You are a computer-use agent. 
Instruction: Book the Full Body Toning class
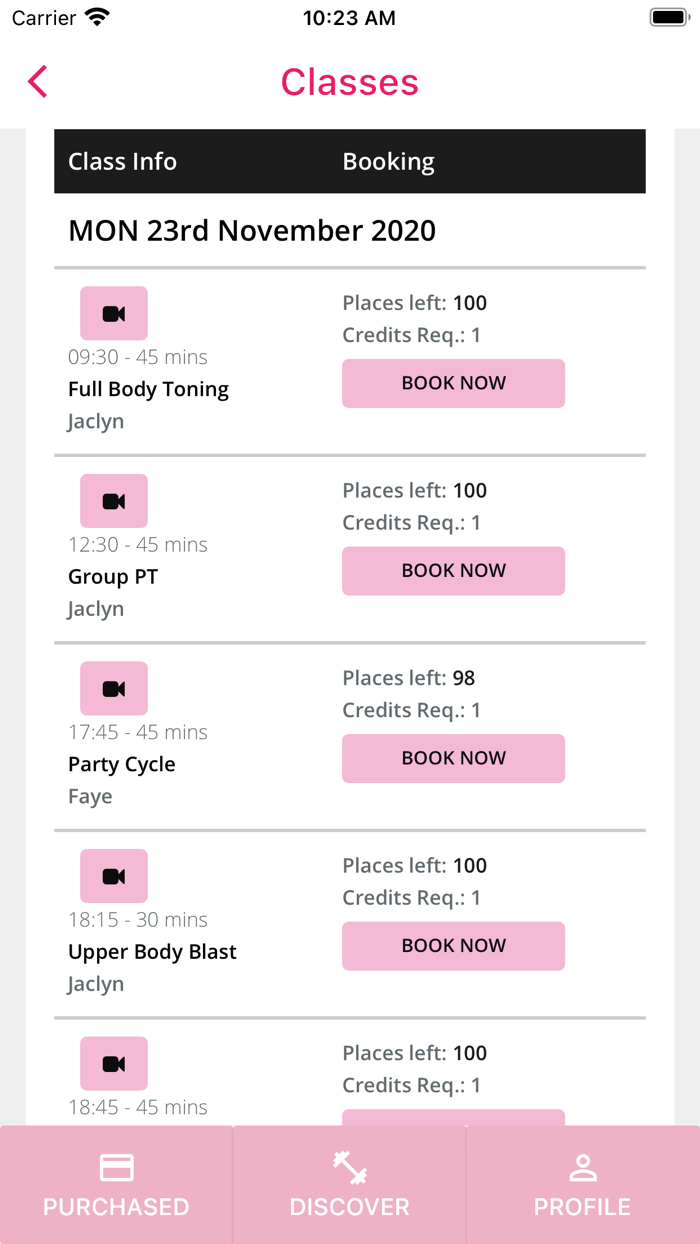[x=453, y=383]
